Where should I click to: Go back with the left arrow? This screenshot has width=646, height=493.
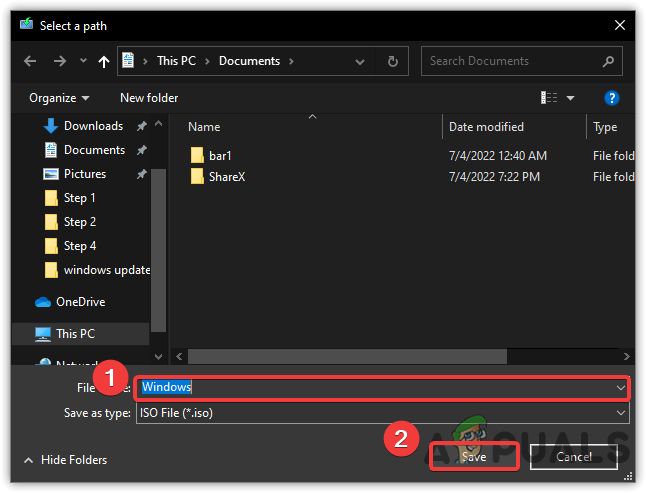click(30, 61)
